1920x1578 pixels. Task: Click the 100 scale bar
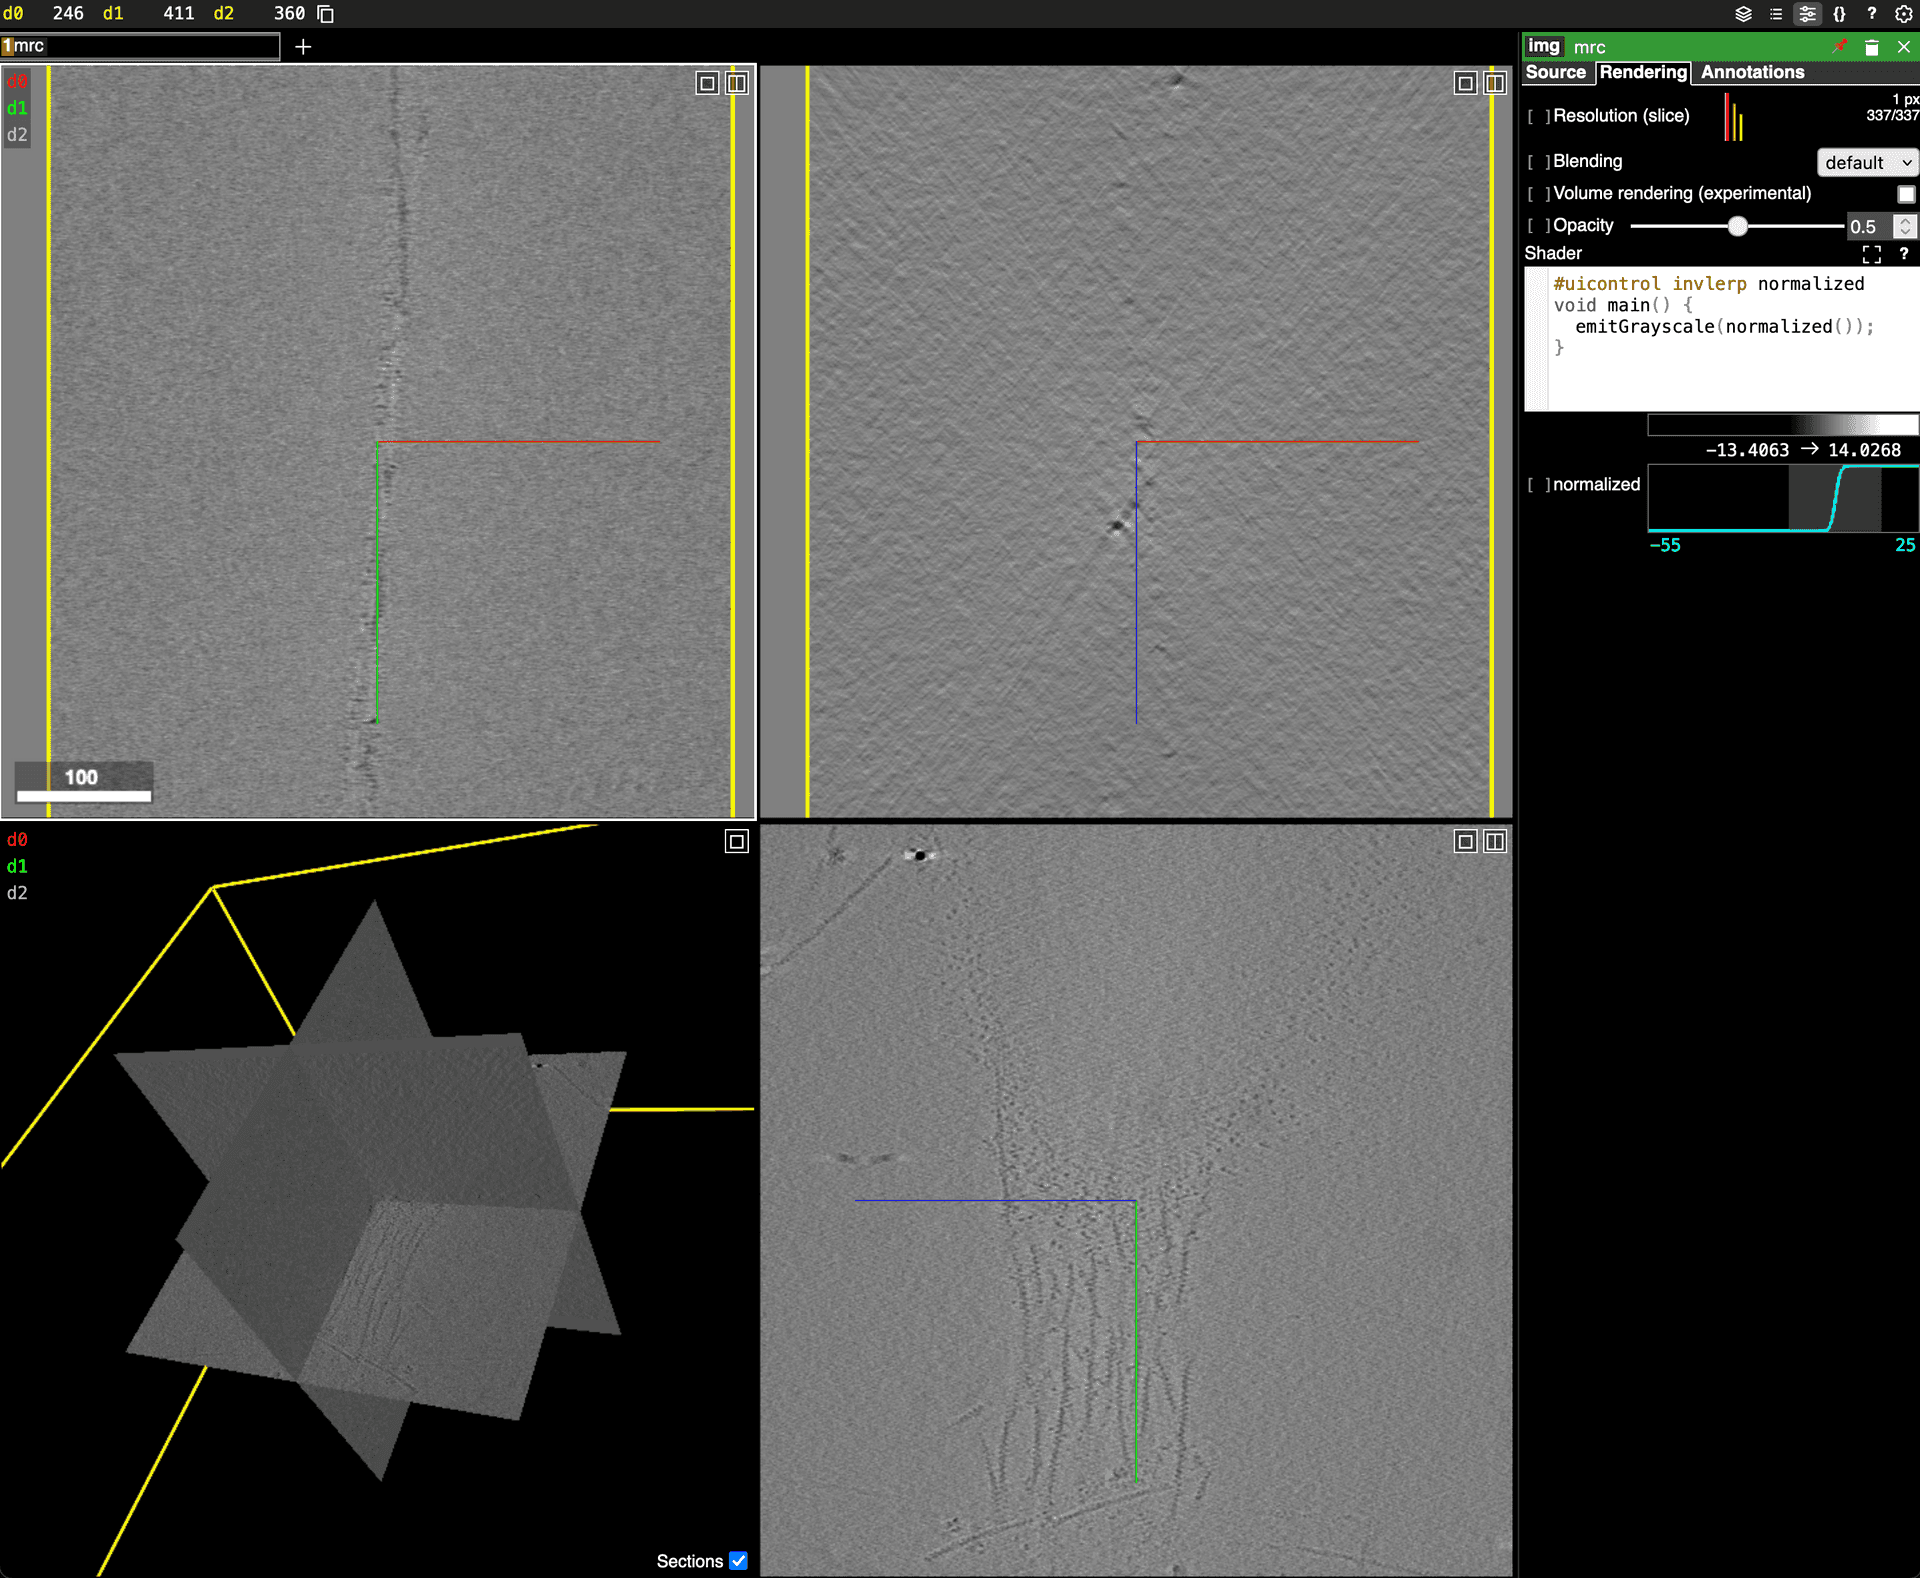[x=84, y=783]
